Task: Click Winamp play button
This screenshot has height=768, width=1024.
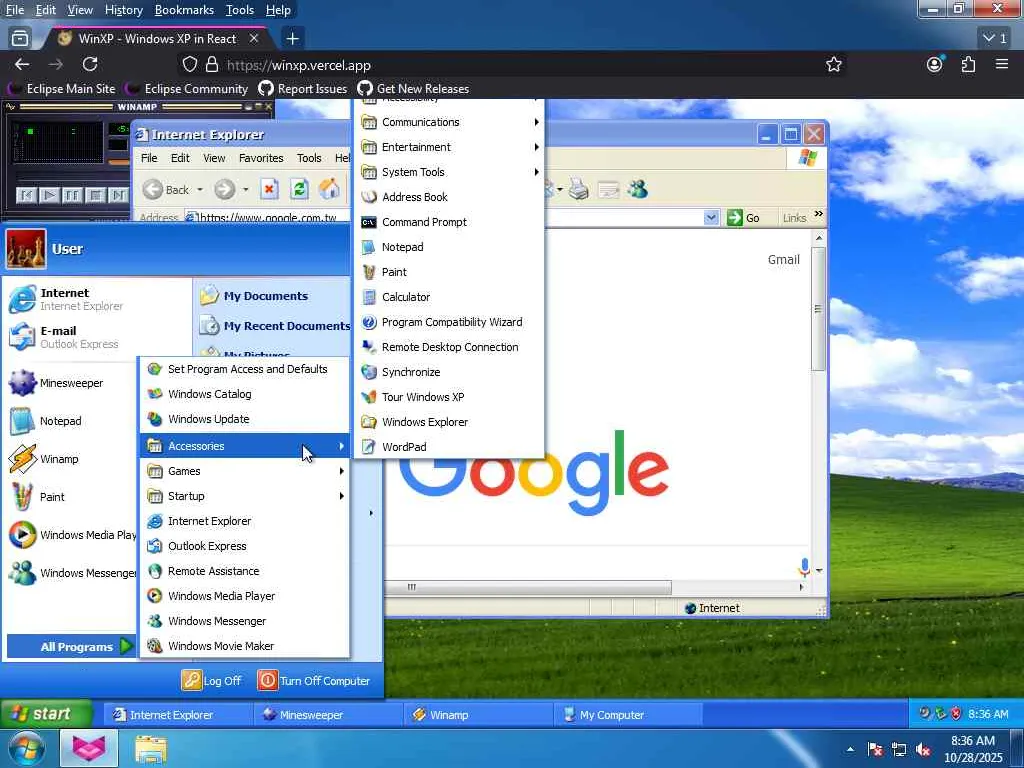Action: (x=49, y=195)
